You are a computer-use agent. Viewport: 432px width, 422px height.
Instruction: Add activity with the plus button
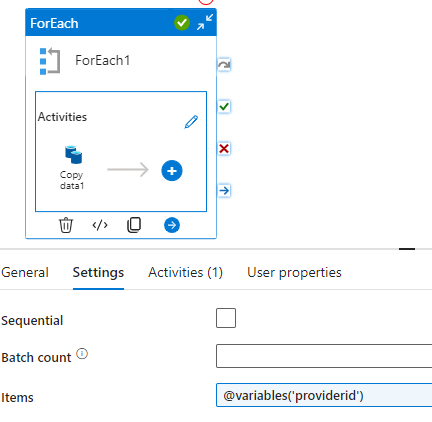click(172, 171)
